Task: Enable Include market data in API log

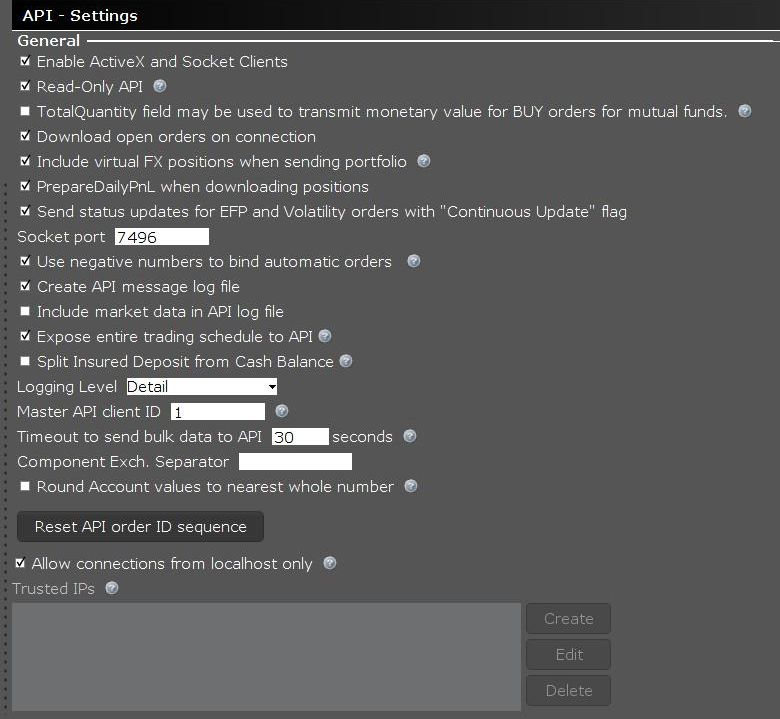Action: [x=25, y=311]
